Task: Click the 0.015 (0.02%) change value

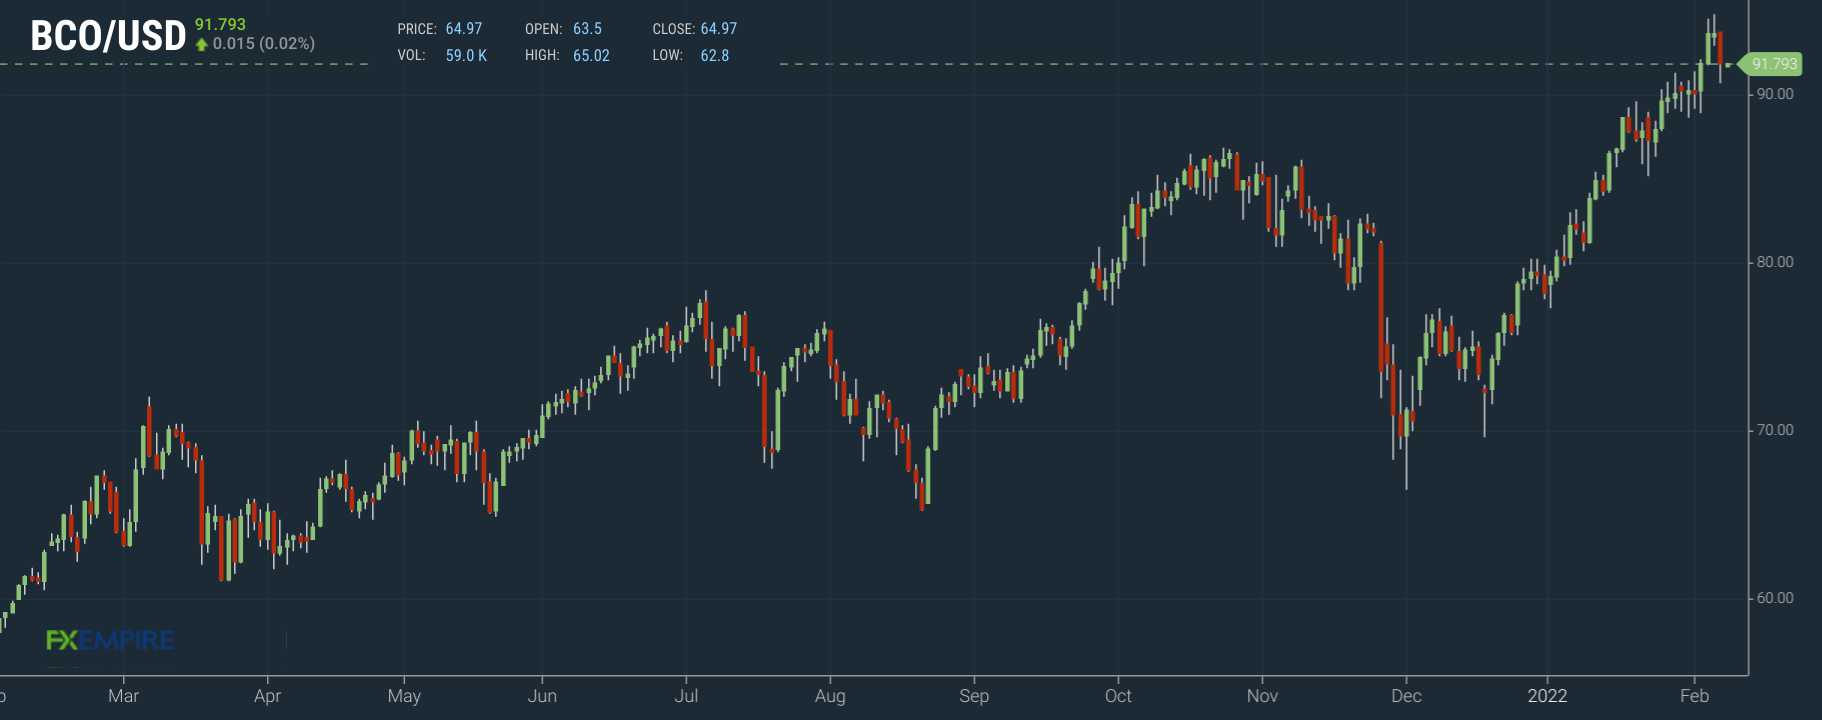Action: [x=264, y=44]
